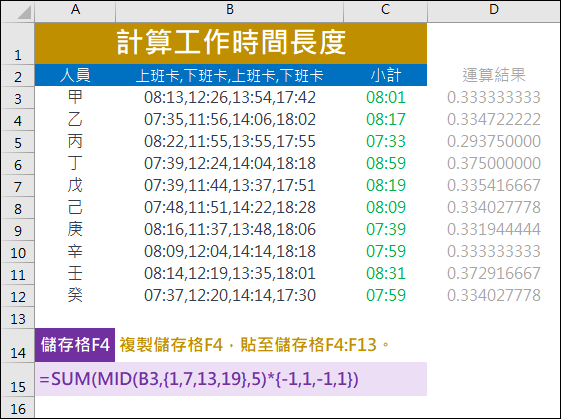Select result cell 0.293750000

[x=494, y=141]
